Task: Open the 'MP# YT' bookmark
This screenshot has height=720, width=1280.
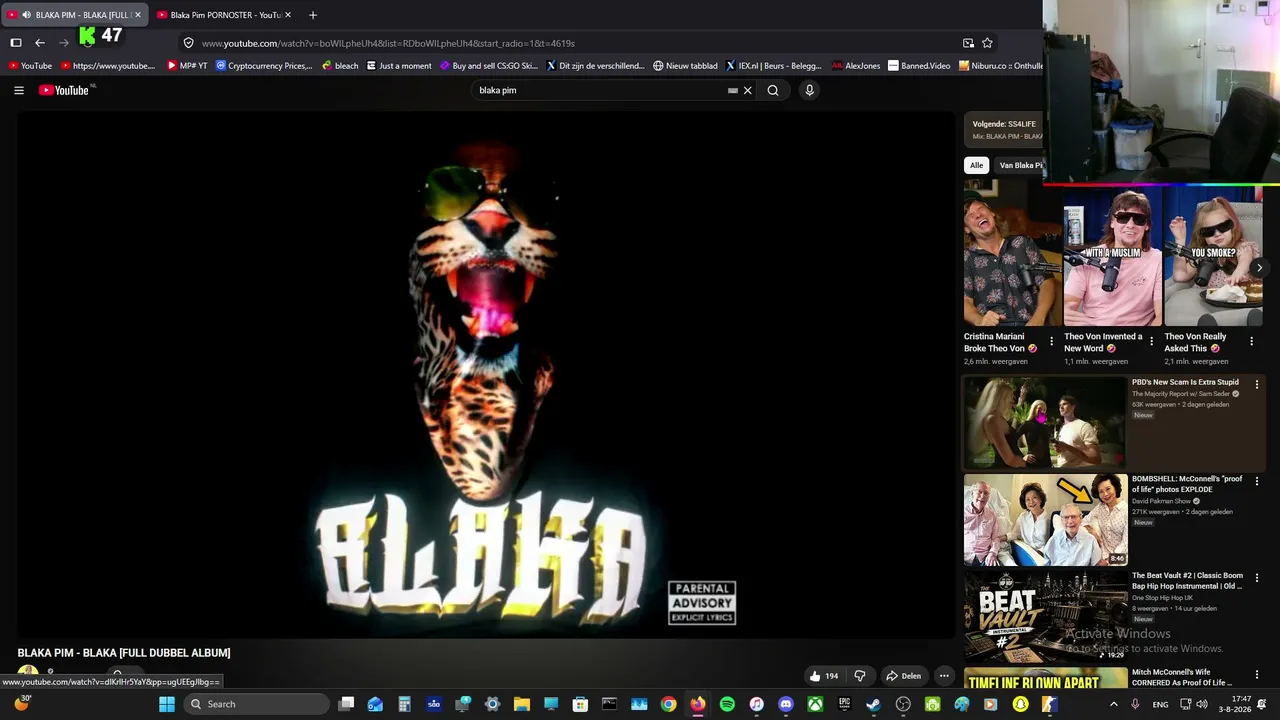Action: pos(187,66)
